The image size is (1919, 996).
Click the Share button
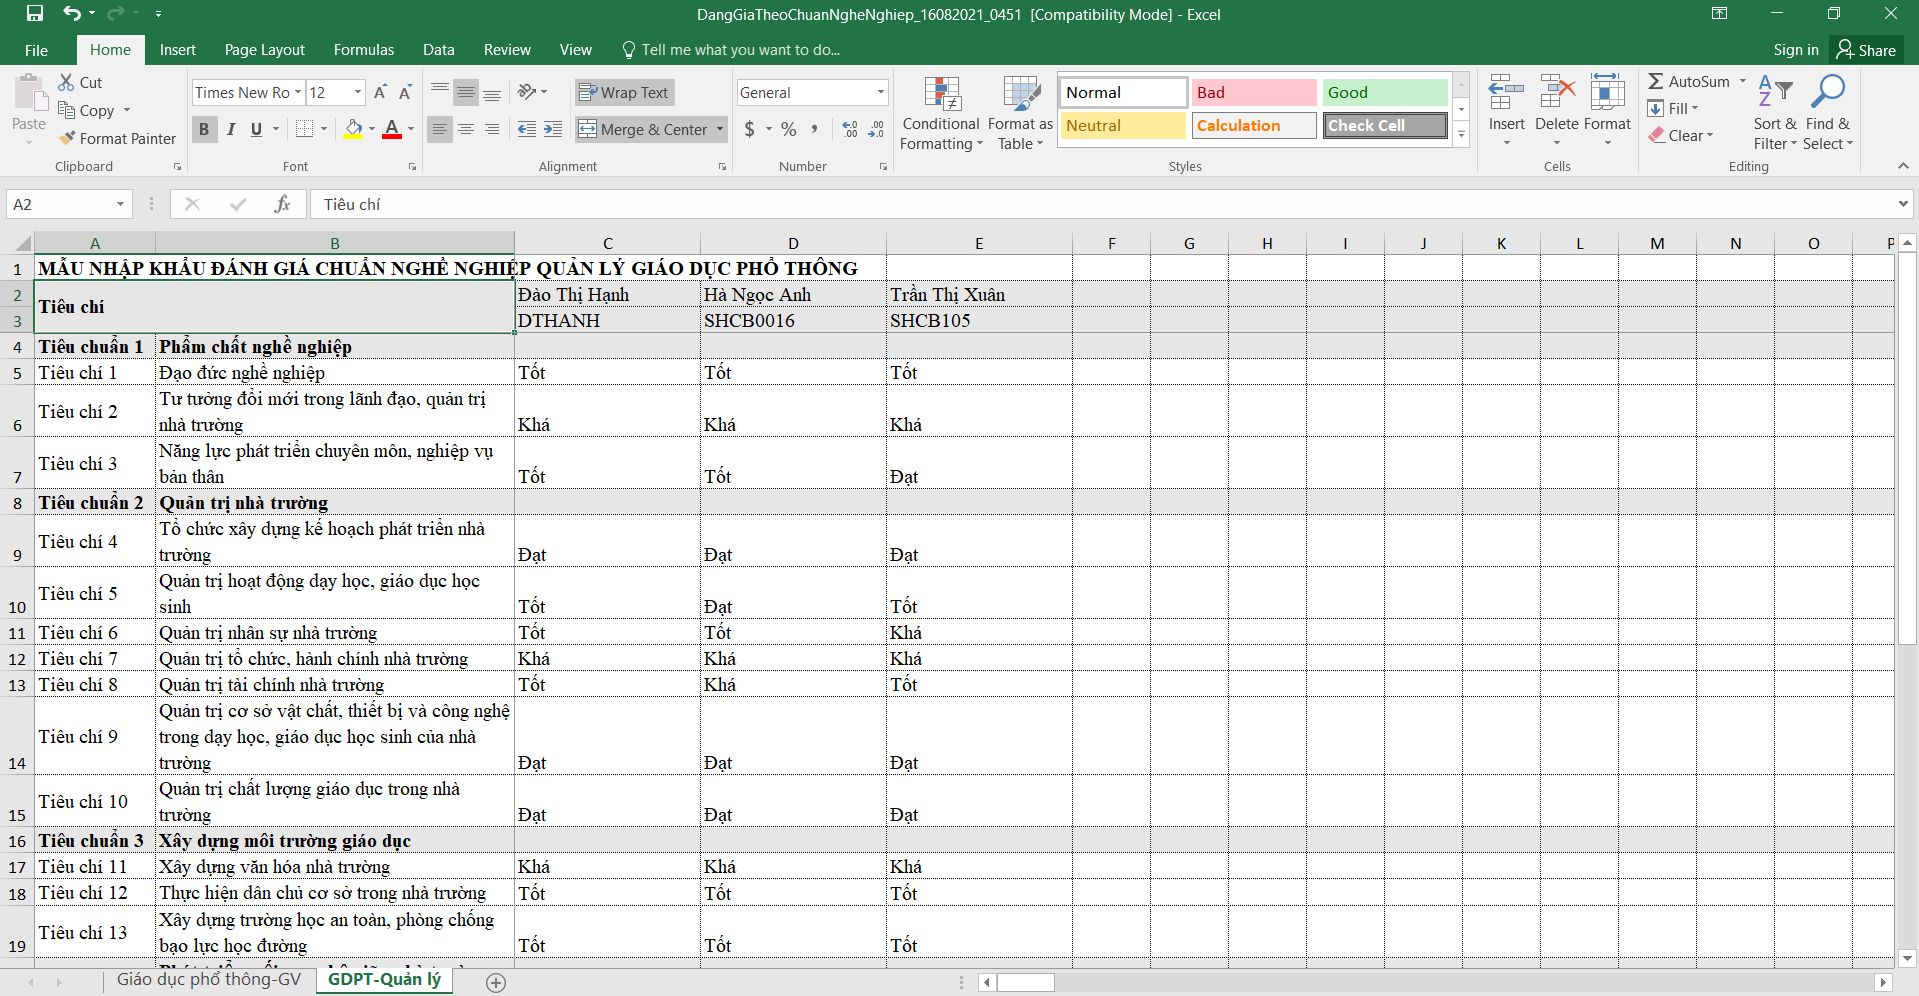(x=1866, y=50)
